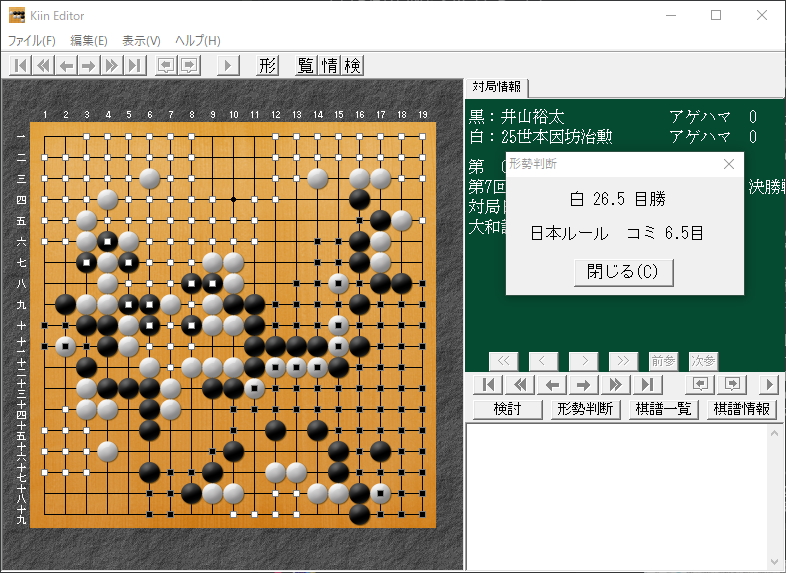
Task: Click the 日本ルール コミ 6.5目 text
Action: (617, 233)
